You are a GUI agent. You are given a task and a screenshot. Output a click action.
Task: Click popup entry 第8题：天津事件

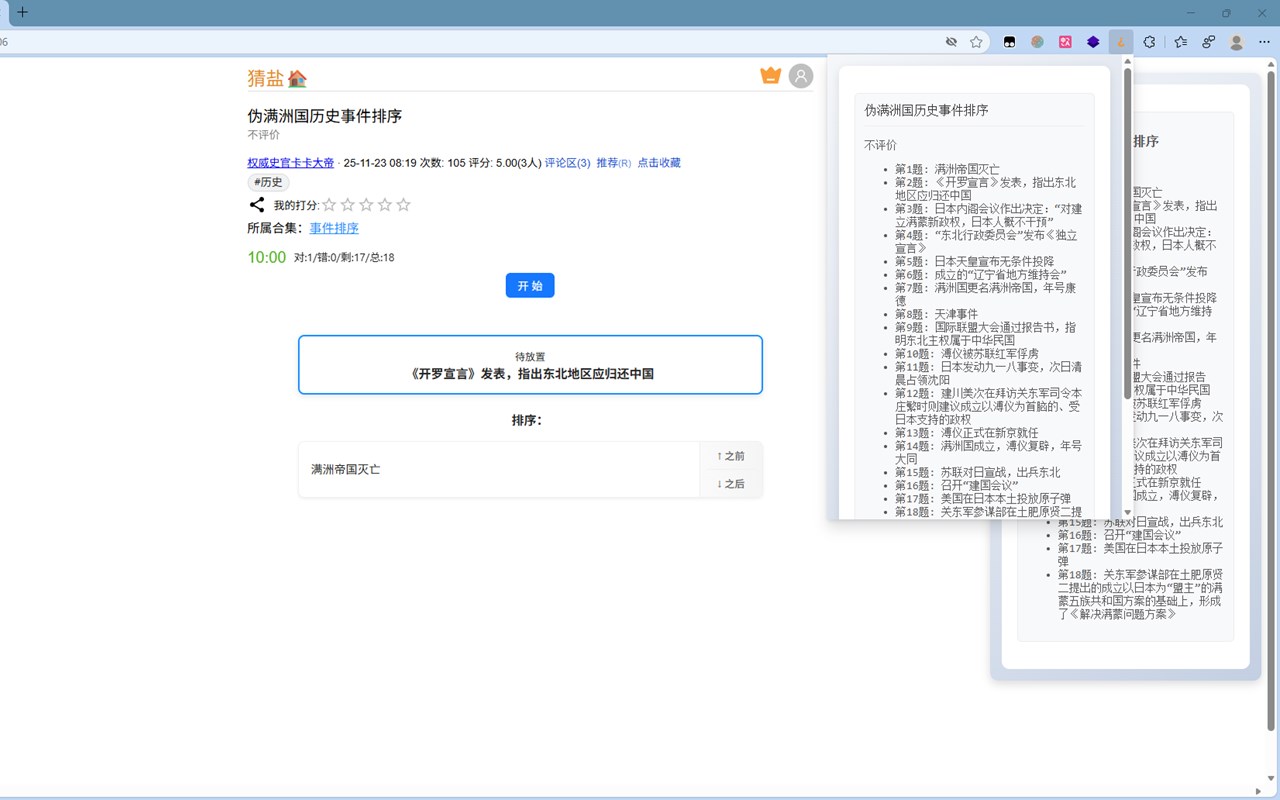coord(936,314)
